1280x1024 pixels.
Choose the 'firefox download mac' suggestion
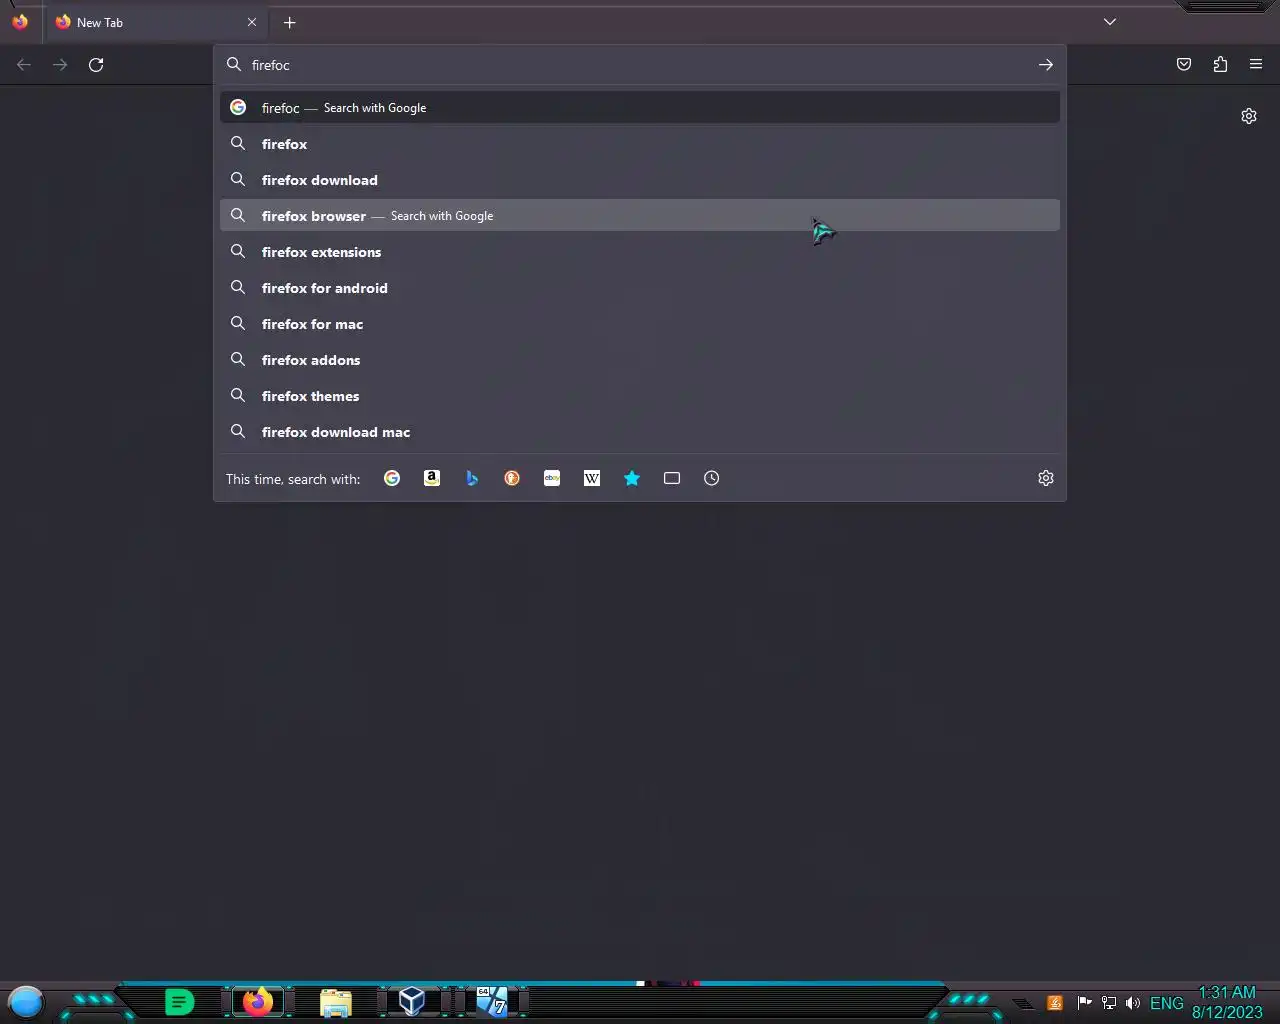click(x=640, y=432)
